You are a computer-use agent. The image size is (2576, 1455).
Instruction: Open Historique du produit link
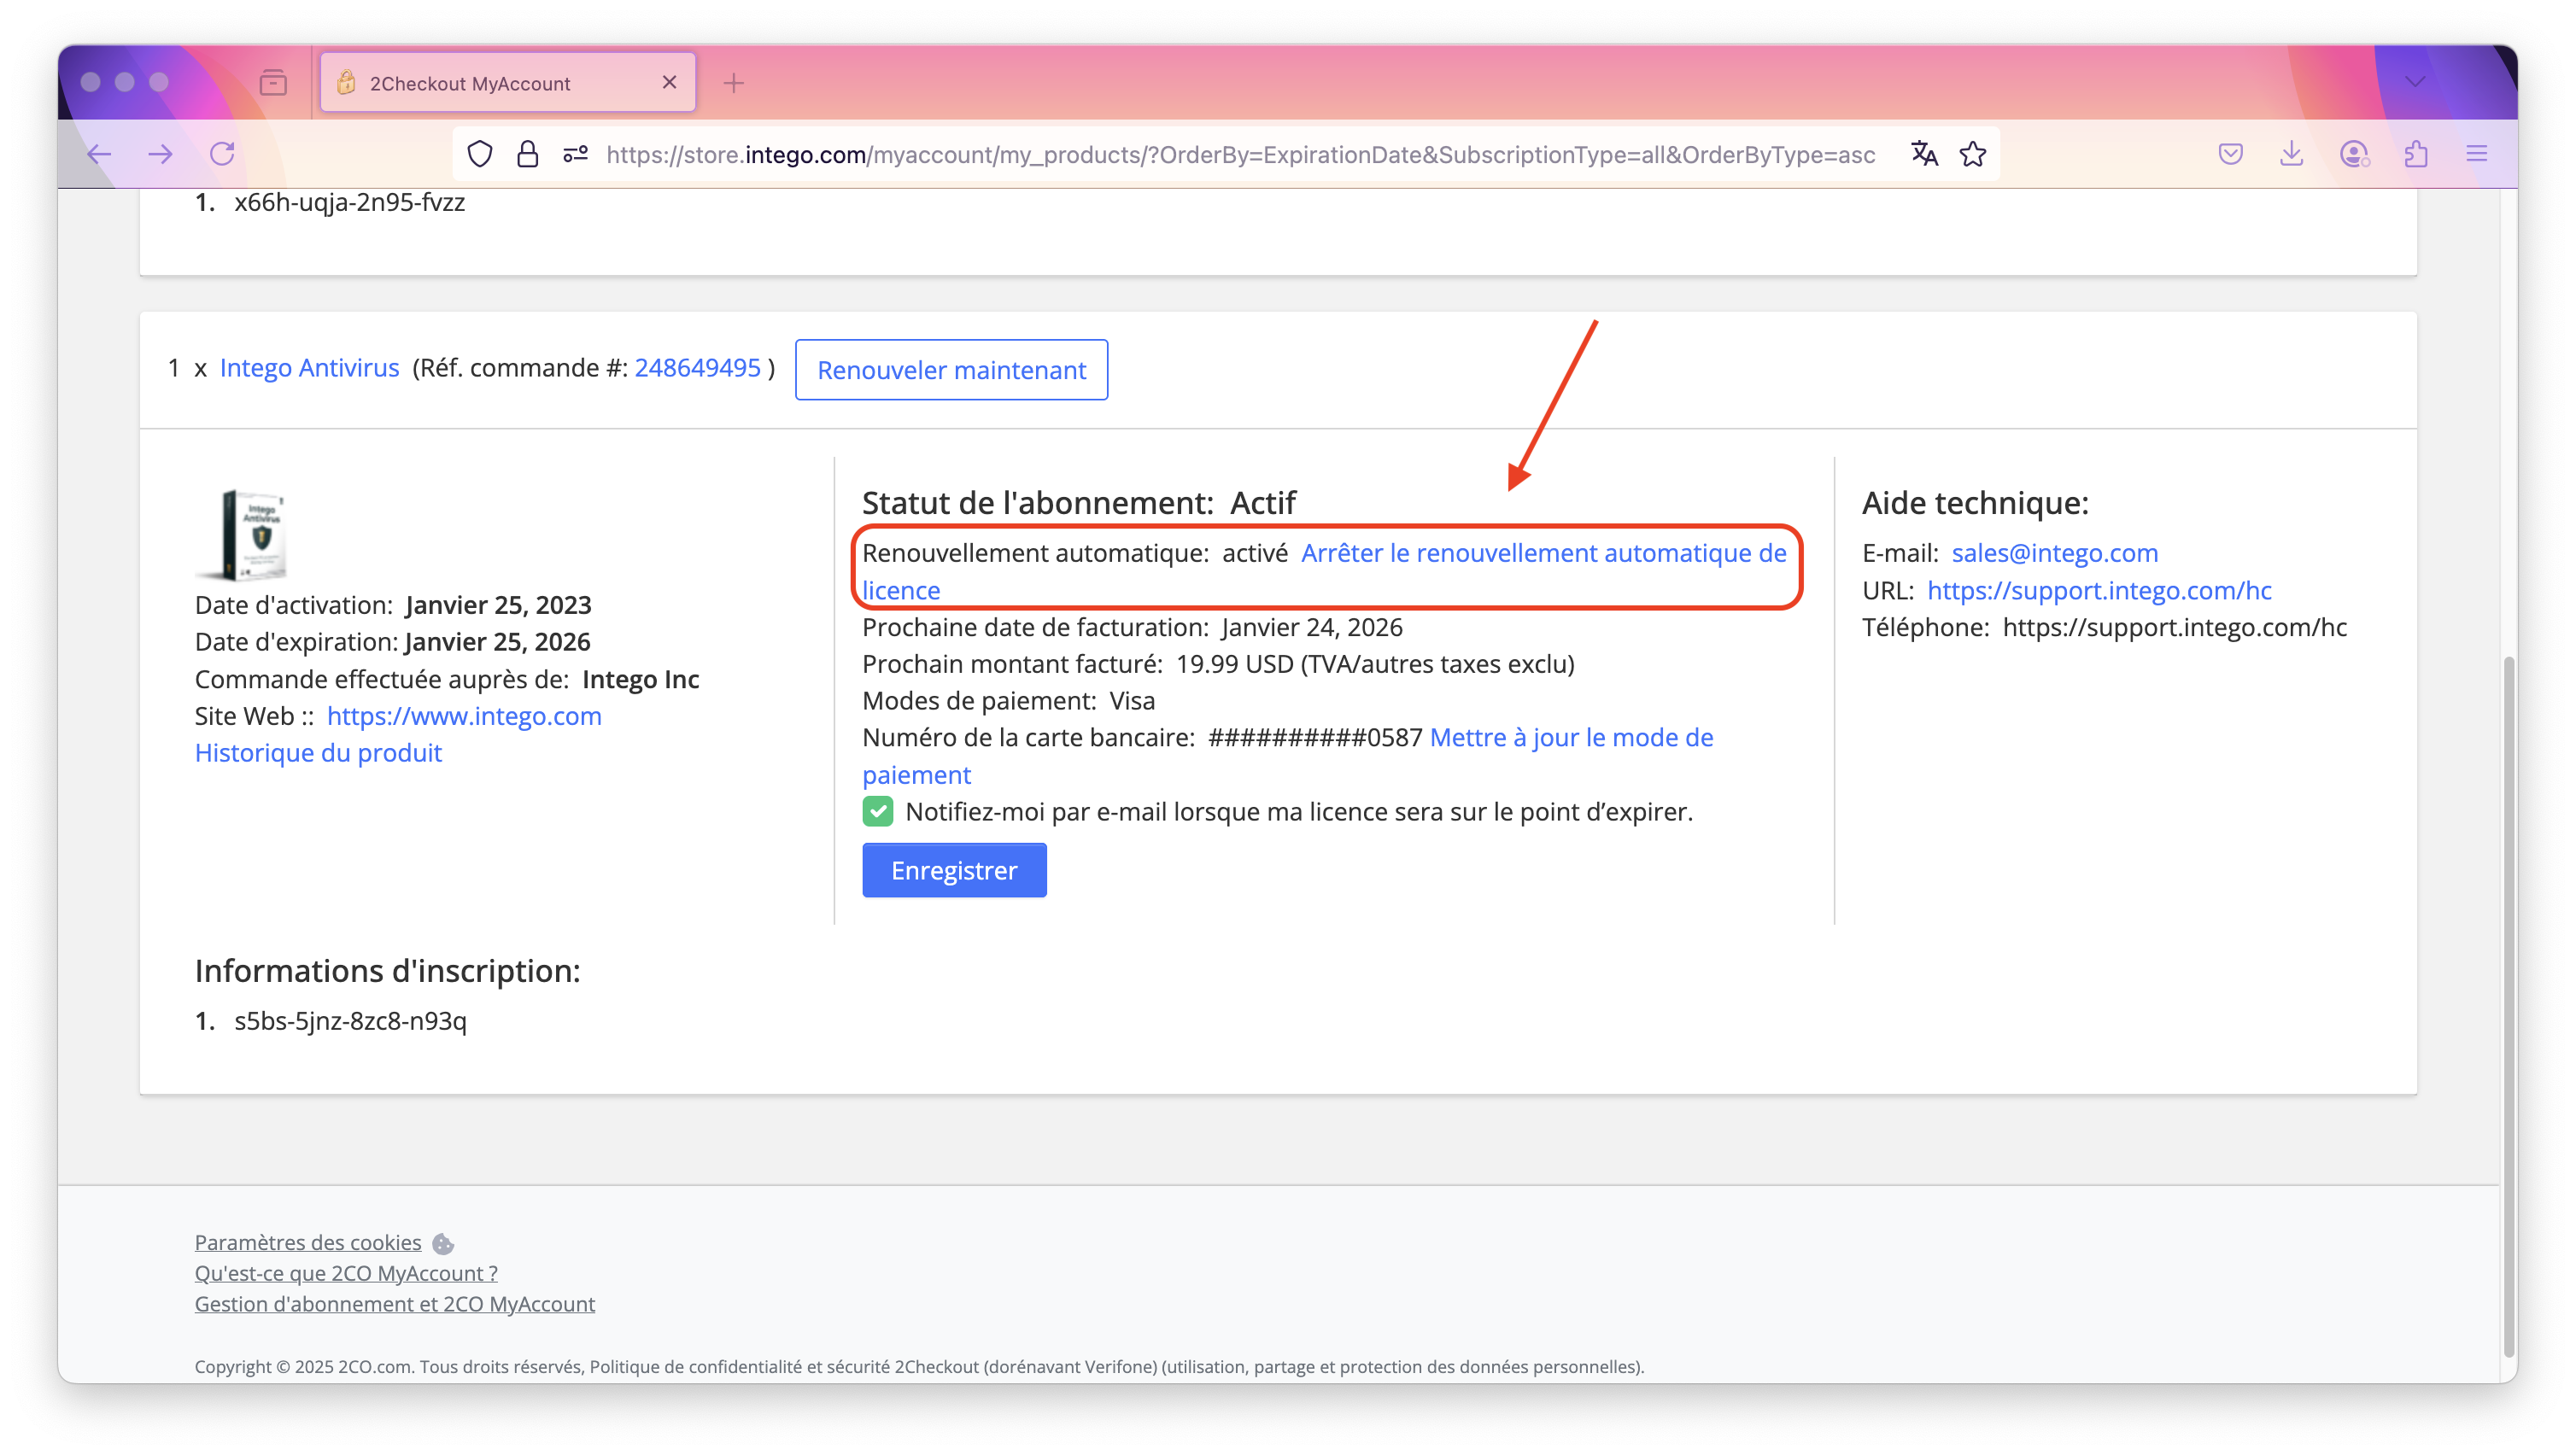[318, 753]
